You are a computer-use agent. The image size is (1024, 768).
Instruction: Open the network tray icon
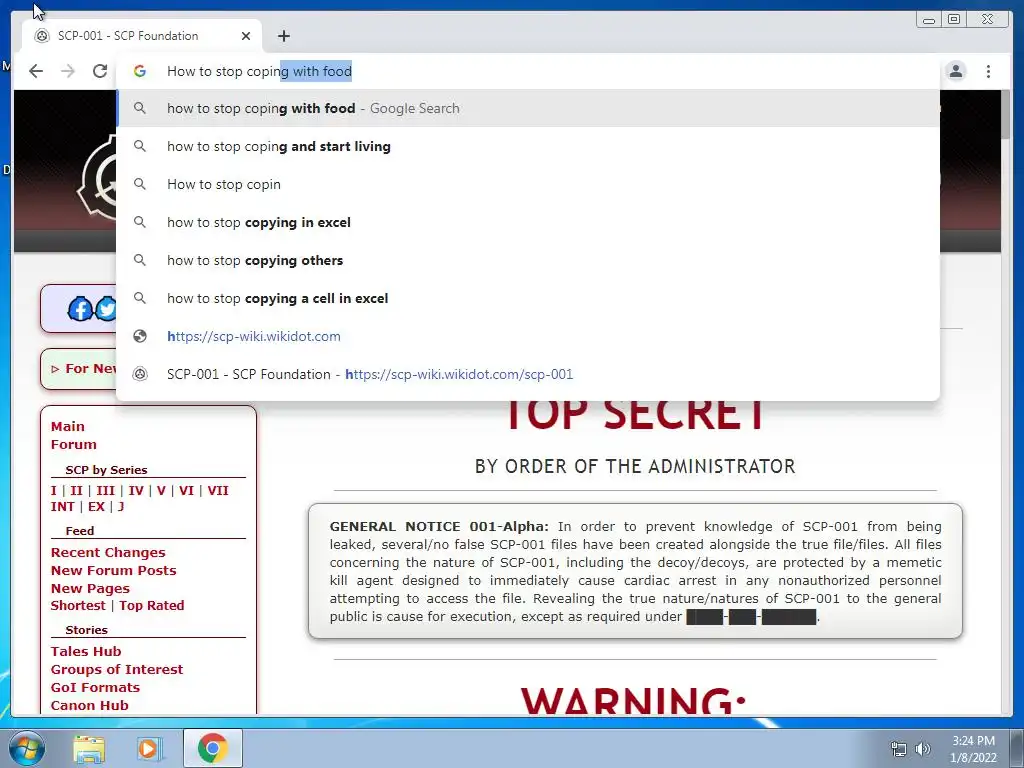point(899,749)
